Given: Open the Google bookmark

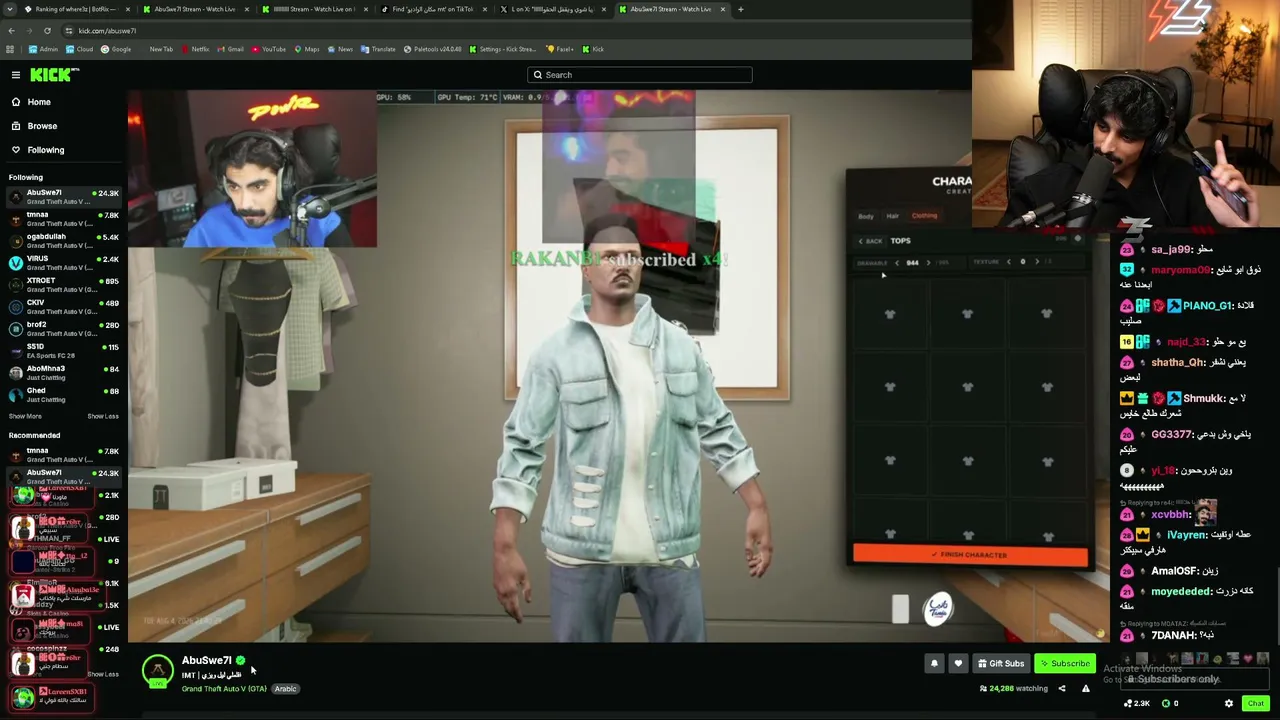Looking at the screenshot, I should click(x=116, y=49).
